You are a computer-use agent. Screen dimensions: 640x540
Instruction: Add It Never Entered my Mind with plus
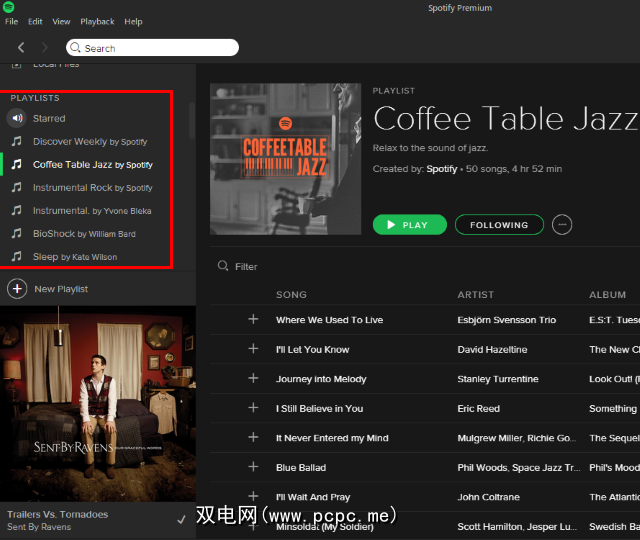coord(253,437)
